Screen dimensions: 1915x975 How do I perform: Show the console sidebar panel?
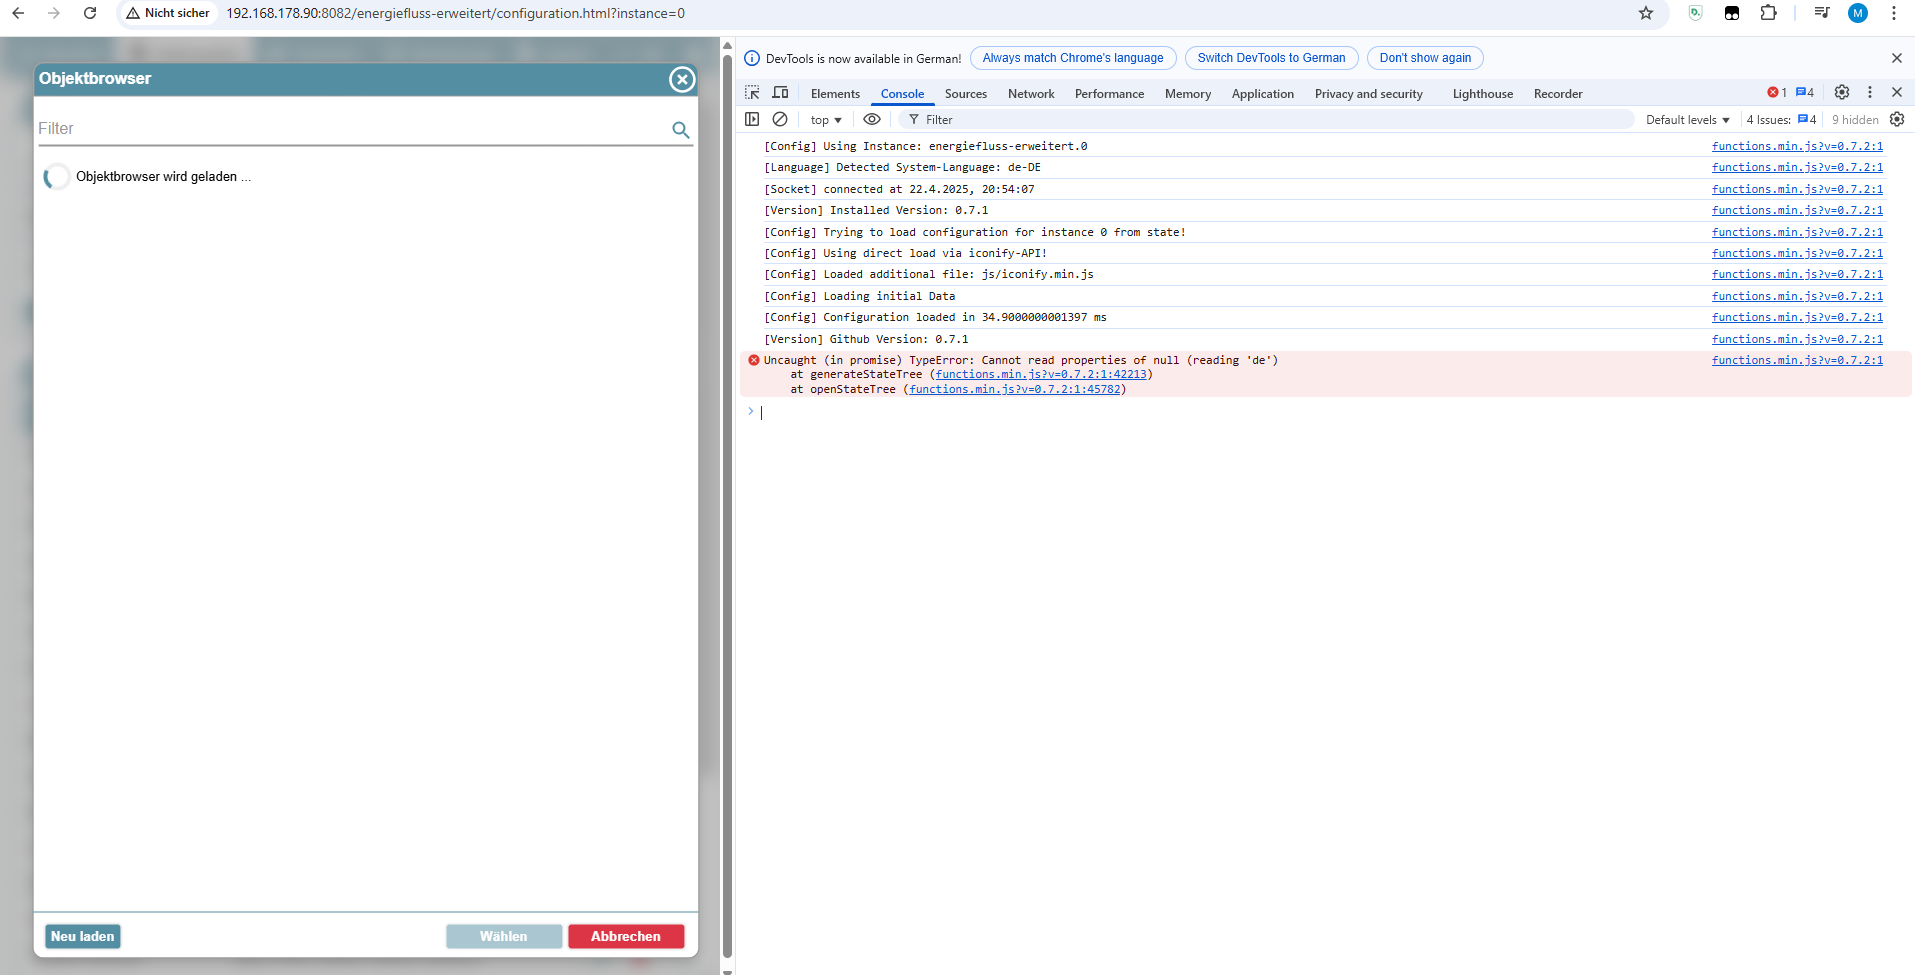[x=752, y=119]
